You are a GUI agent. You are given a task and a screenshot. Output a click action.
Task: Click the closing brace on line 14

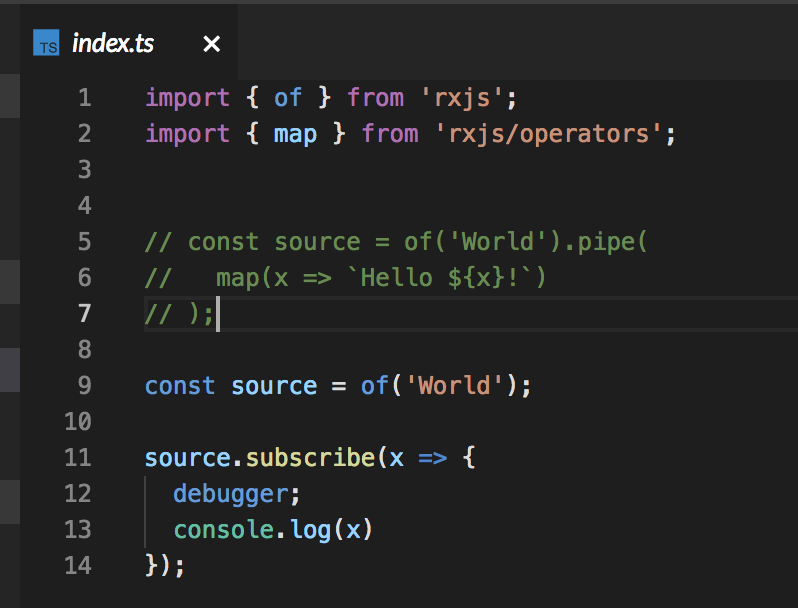tap(151, 566)
